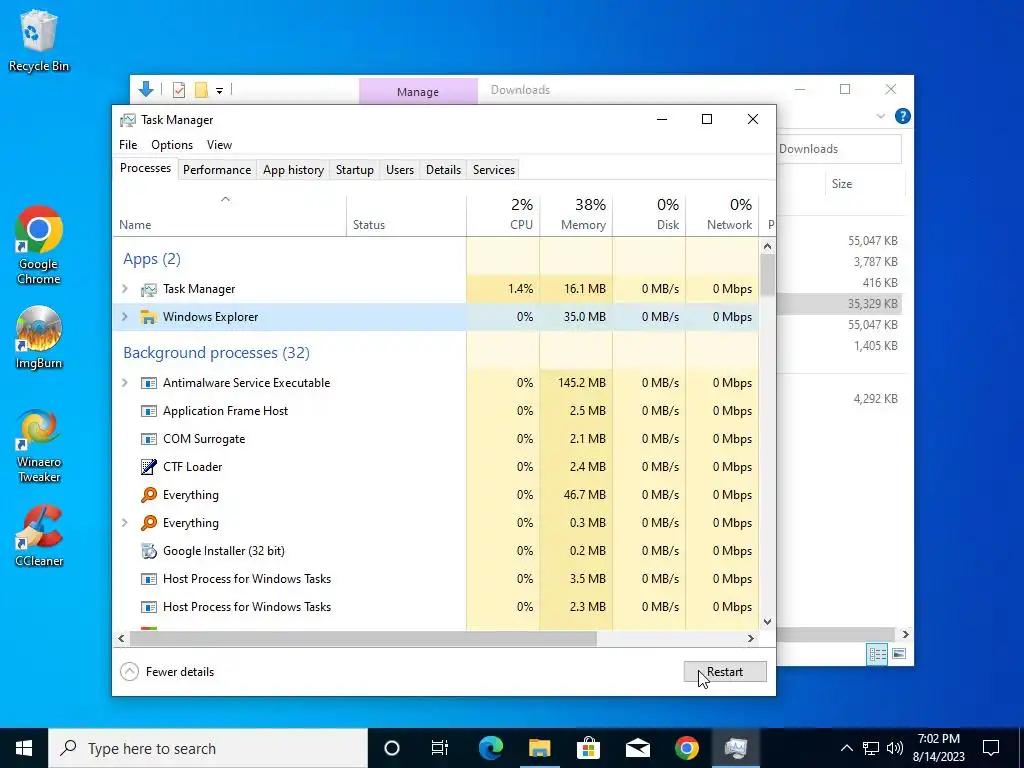Click the horizontal scroll right arrow in Task Manager
Image resolution: width=1024 pixels, height=768 pixels.
751,638
